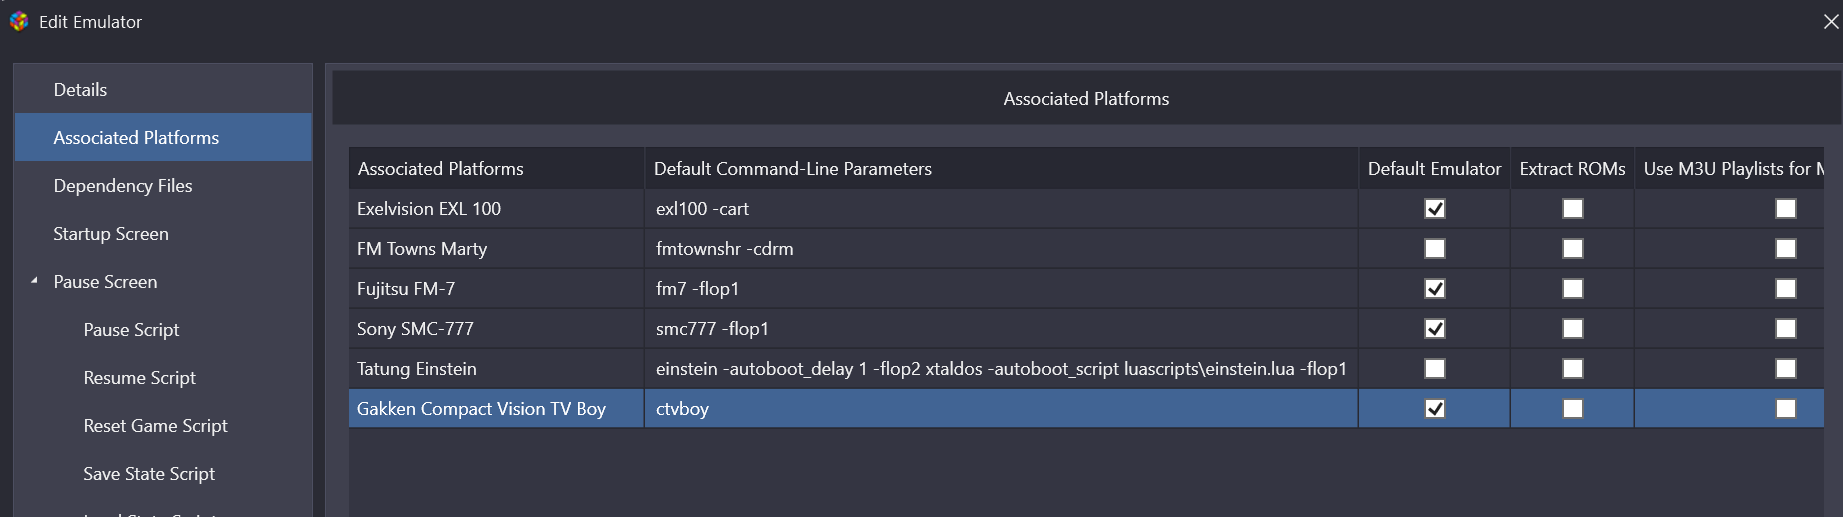This screenshot has height=517, width=1843.
Task: Uncheck Default Emulator for Sony SMC-777
Action: tap(1435, 328)
